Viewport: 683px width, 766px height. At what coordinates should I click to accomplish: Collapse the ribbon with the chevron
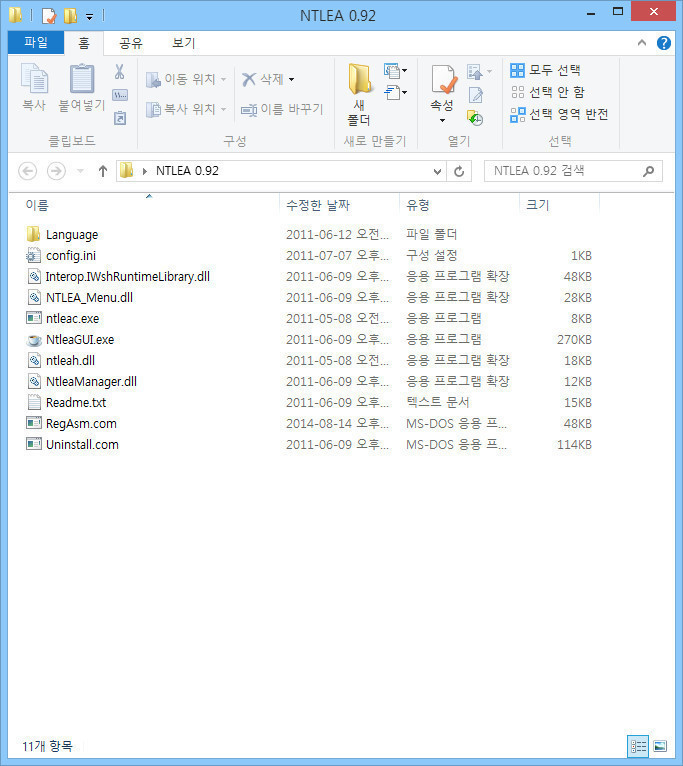pos(641,43)
